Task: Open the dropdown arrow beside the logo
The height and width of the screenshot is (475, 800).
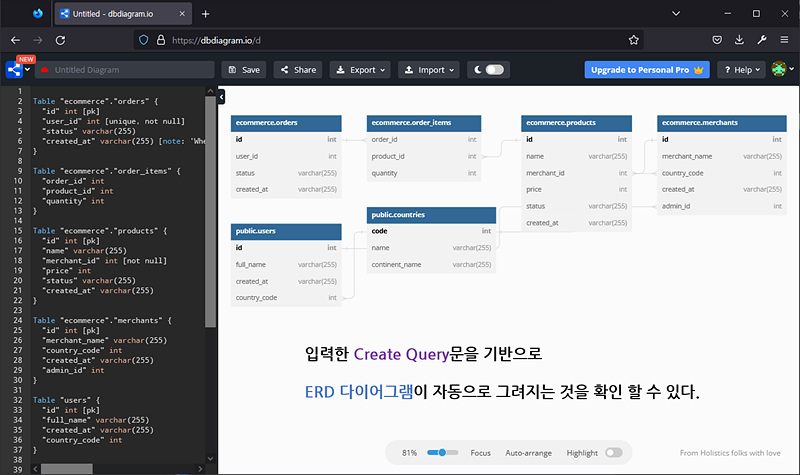Action: 28,69
